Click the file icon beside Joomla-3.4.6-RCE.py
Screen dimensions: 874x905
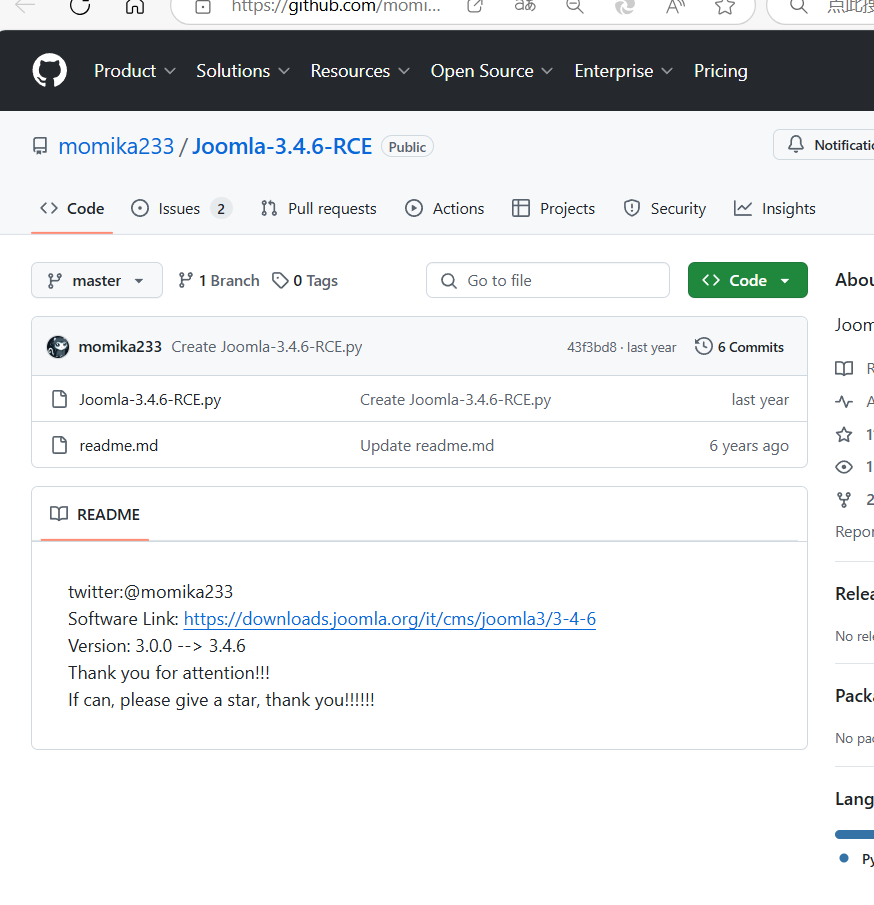click(x=59, y=399)
